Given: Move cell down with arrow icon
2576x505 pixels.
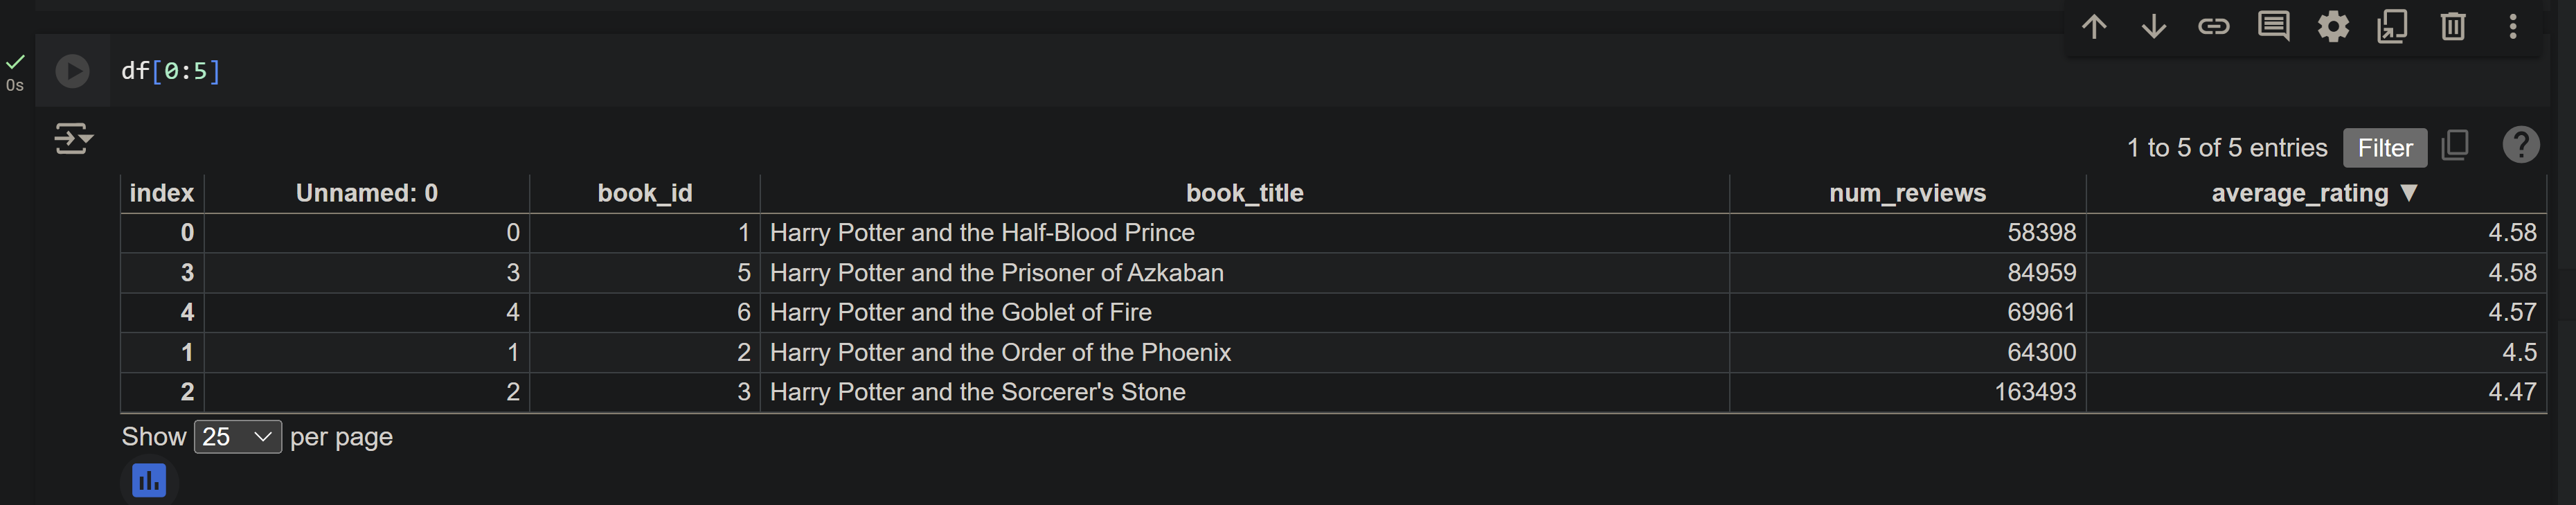Looking at the screenshot, I should (x=2153, y=26).
